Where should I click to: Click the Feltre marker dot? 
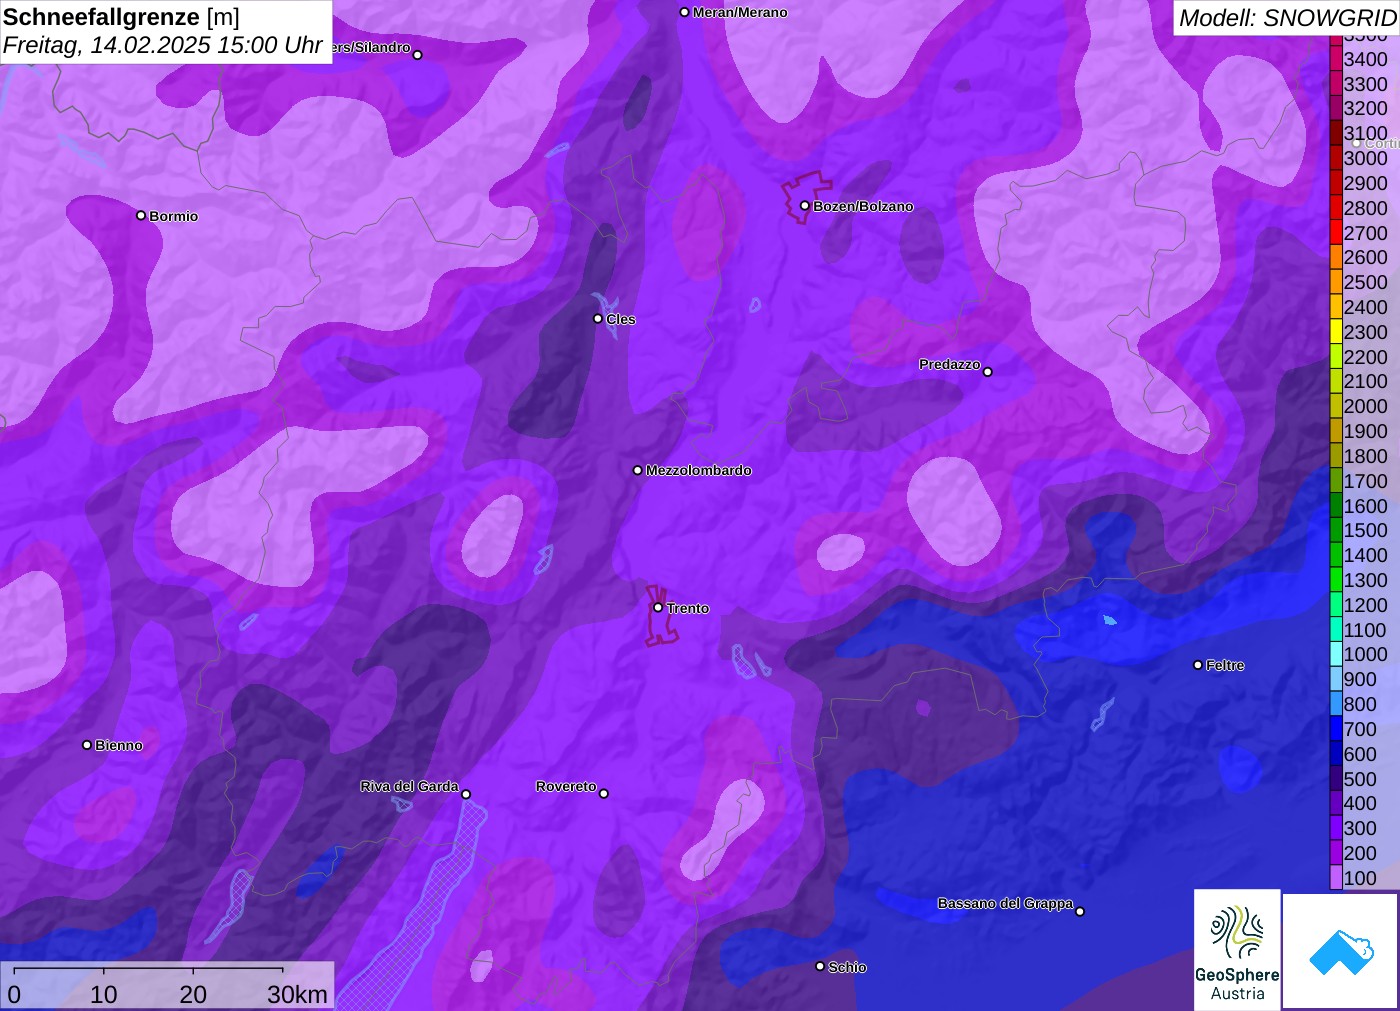pyautogui.click(x=1198, y=665)
